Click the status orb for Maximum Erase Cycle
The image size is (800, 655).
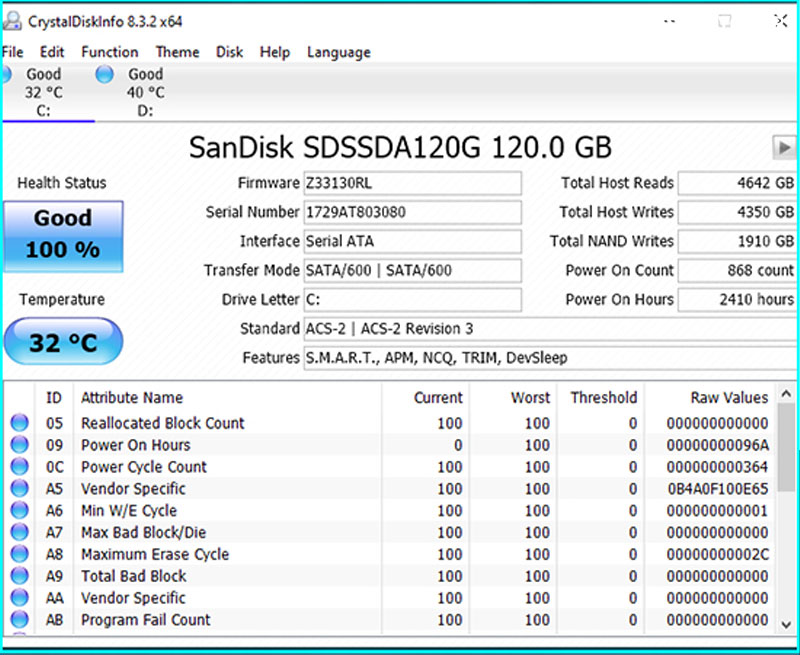(19, 554)
